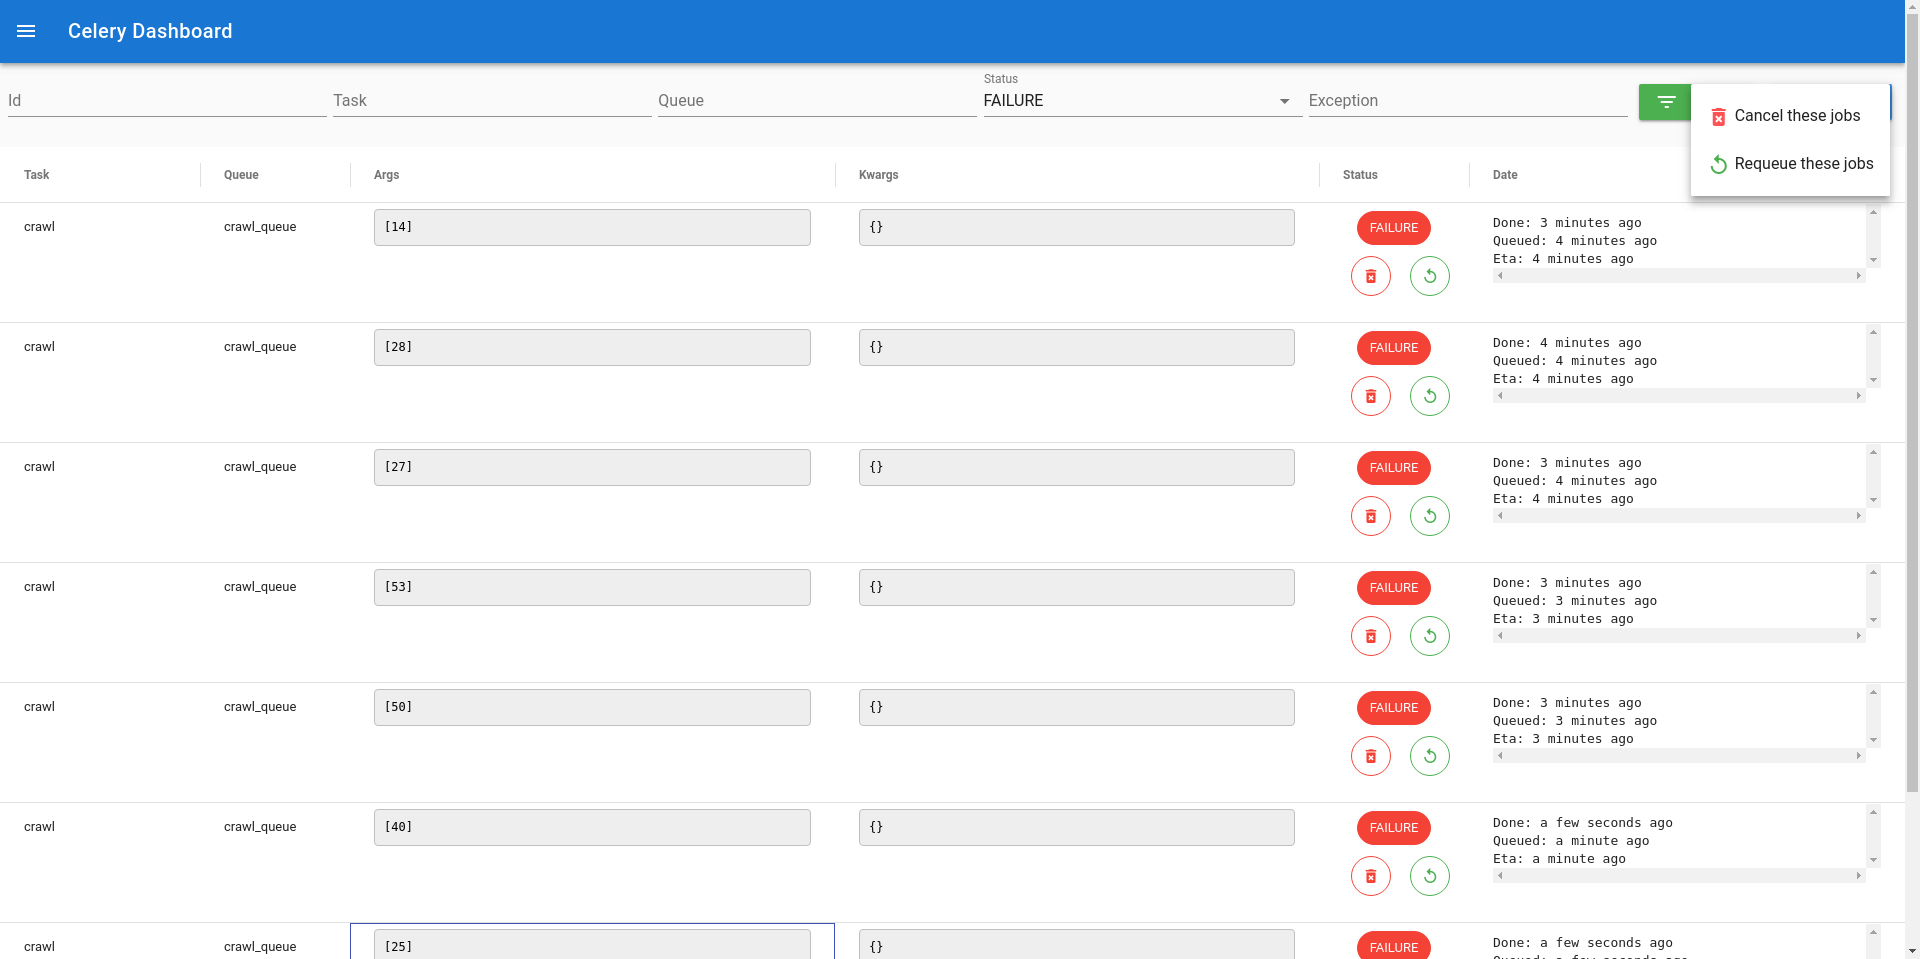The height and width of the screenshot is (959, 1920).
Task: Cancel the job with args [53]
Action: coord(1370,636)
